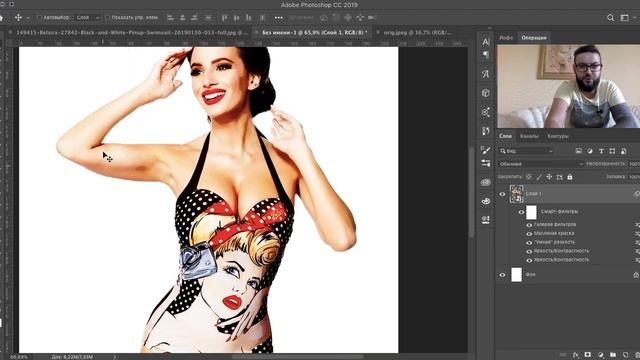
Task: Open the Обычный blending mode dropdown
Action: pyautogui.click(x=541, y=164)
